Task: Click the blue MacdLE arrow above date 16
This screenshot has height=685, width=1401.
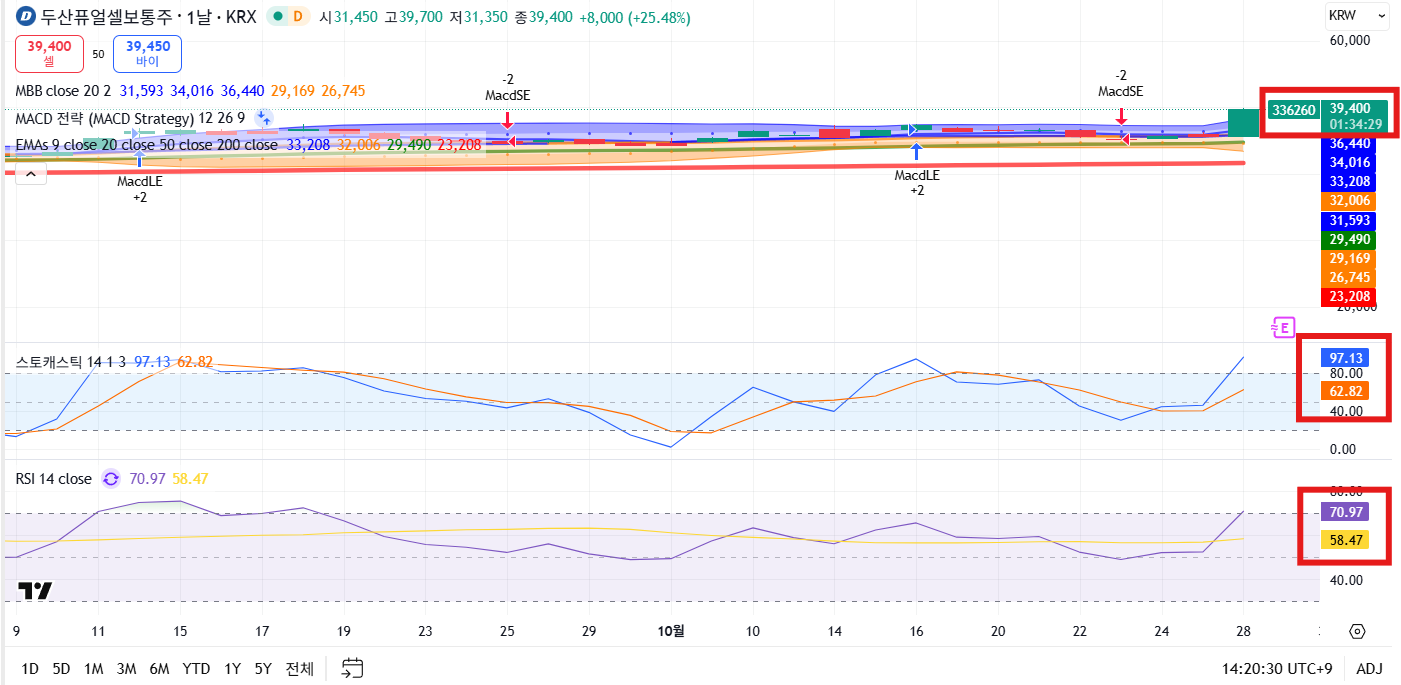Action: pos(915,152)
